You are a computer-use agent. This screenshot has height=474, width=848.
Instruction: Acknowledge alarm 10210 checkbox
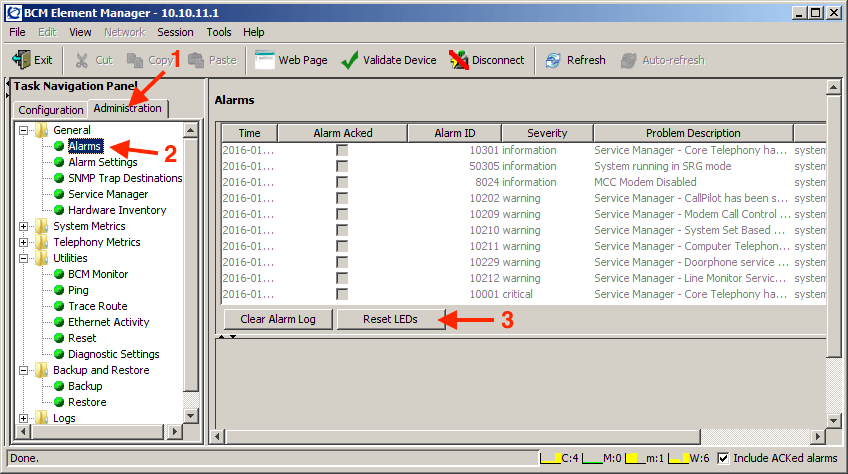tap(342, 230)
